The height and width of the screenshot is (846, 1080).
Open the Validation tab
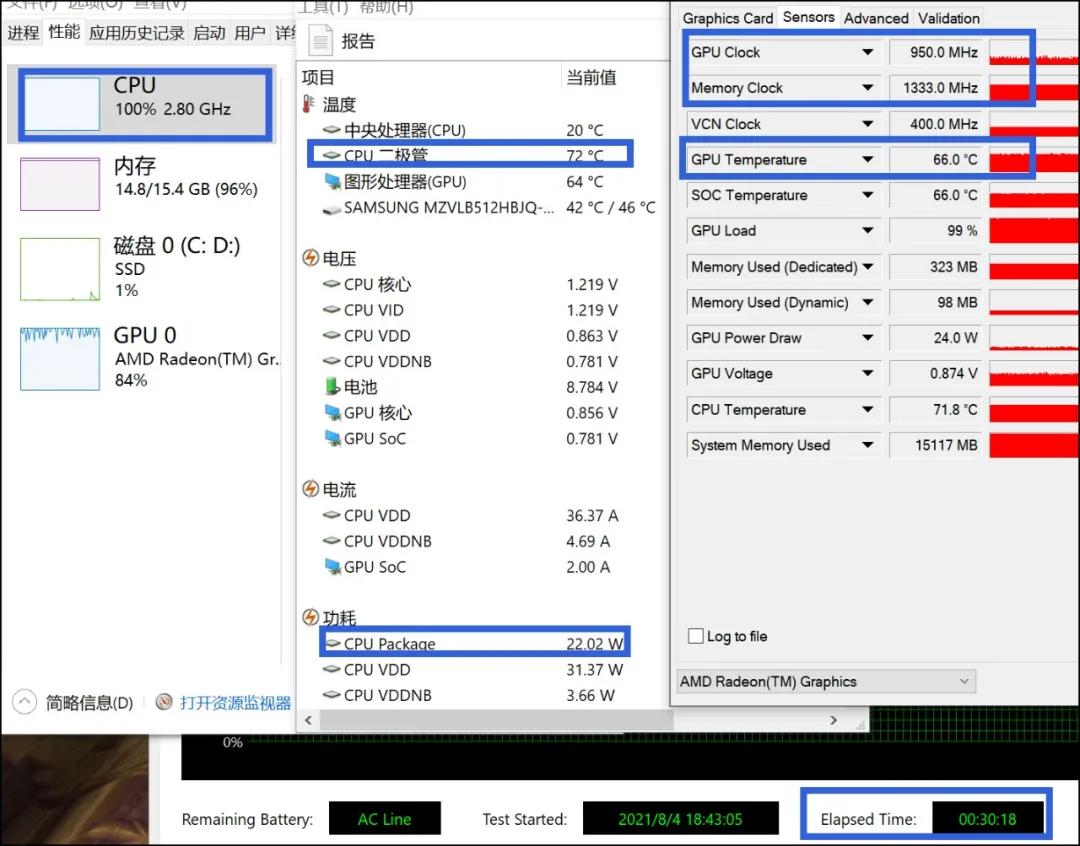click(948, 18)
